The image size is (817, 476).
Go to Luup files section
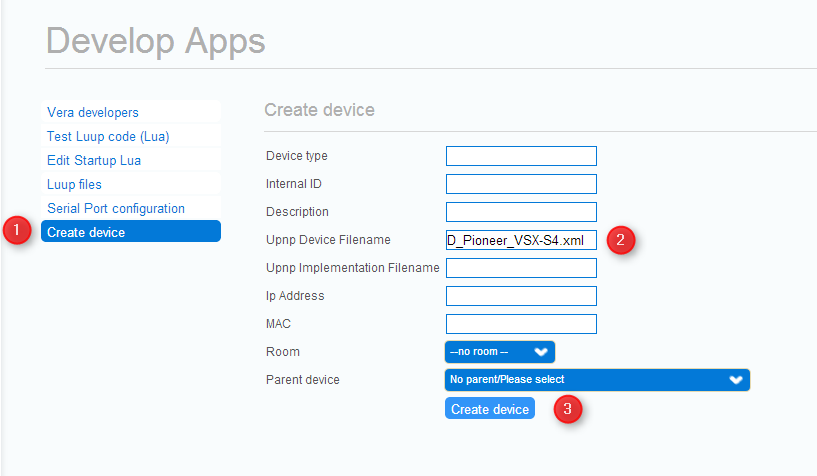[x=131, y=184]
